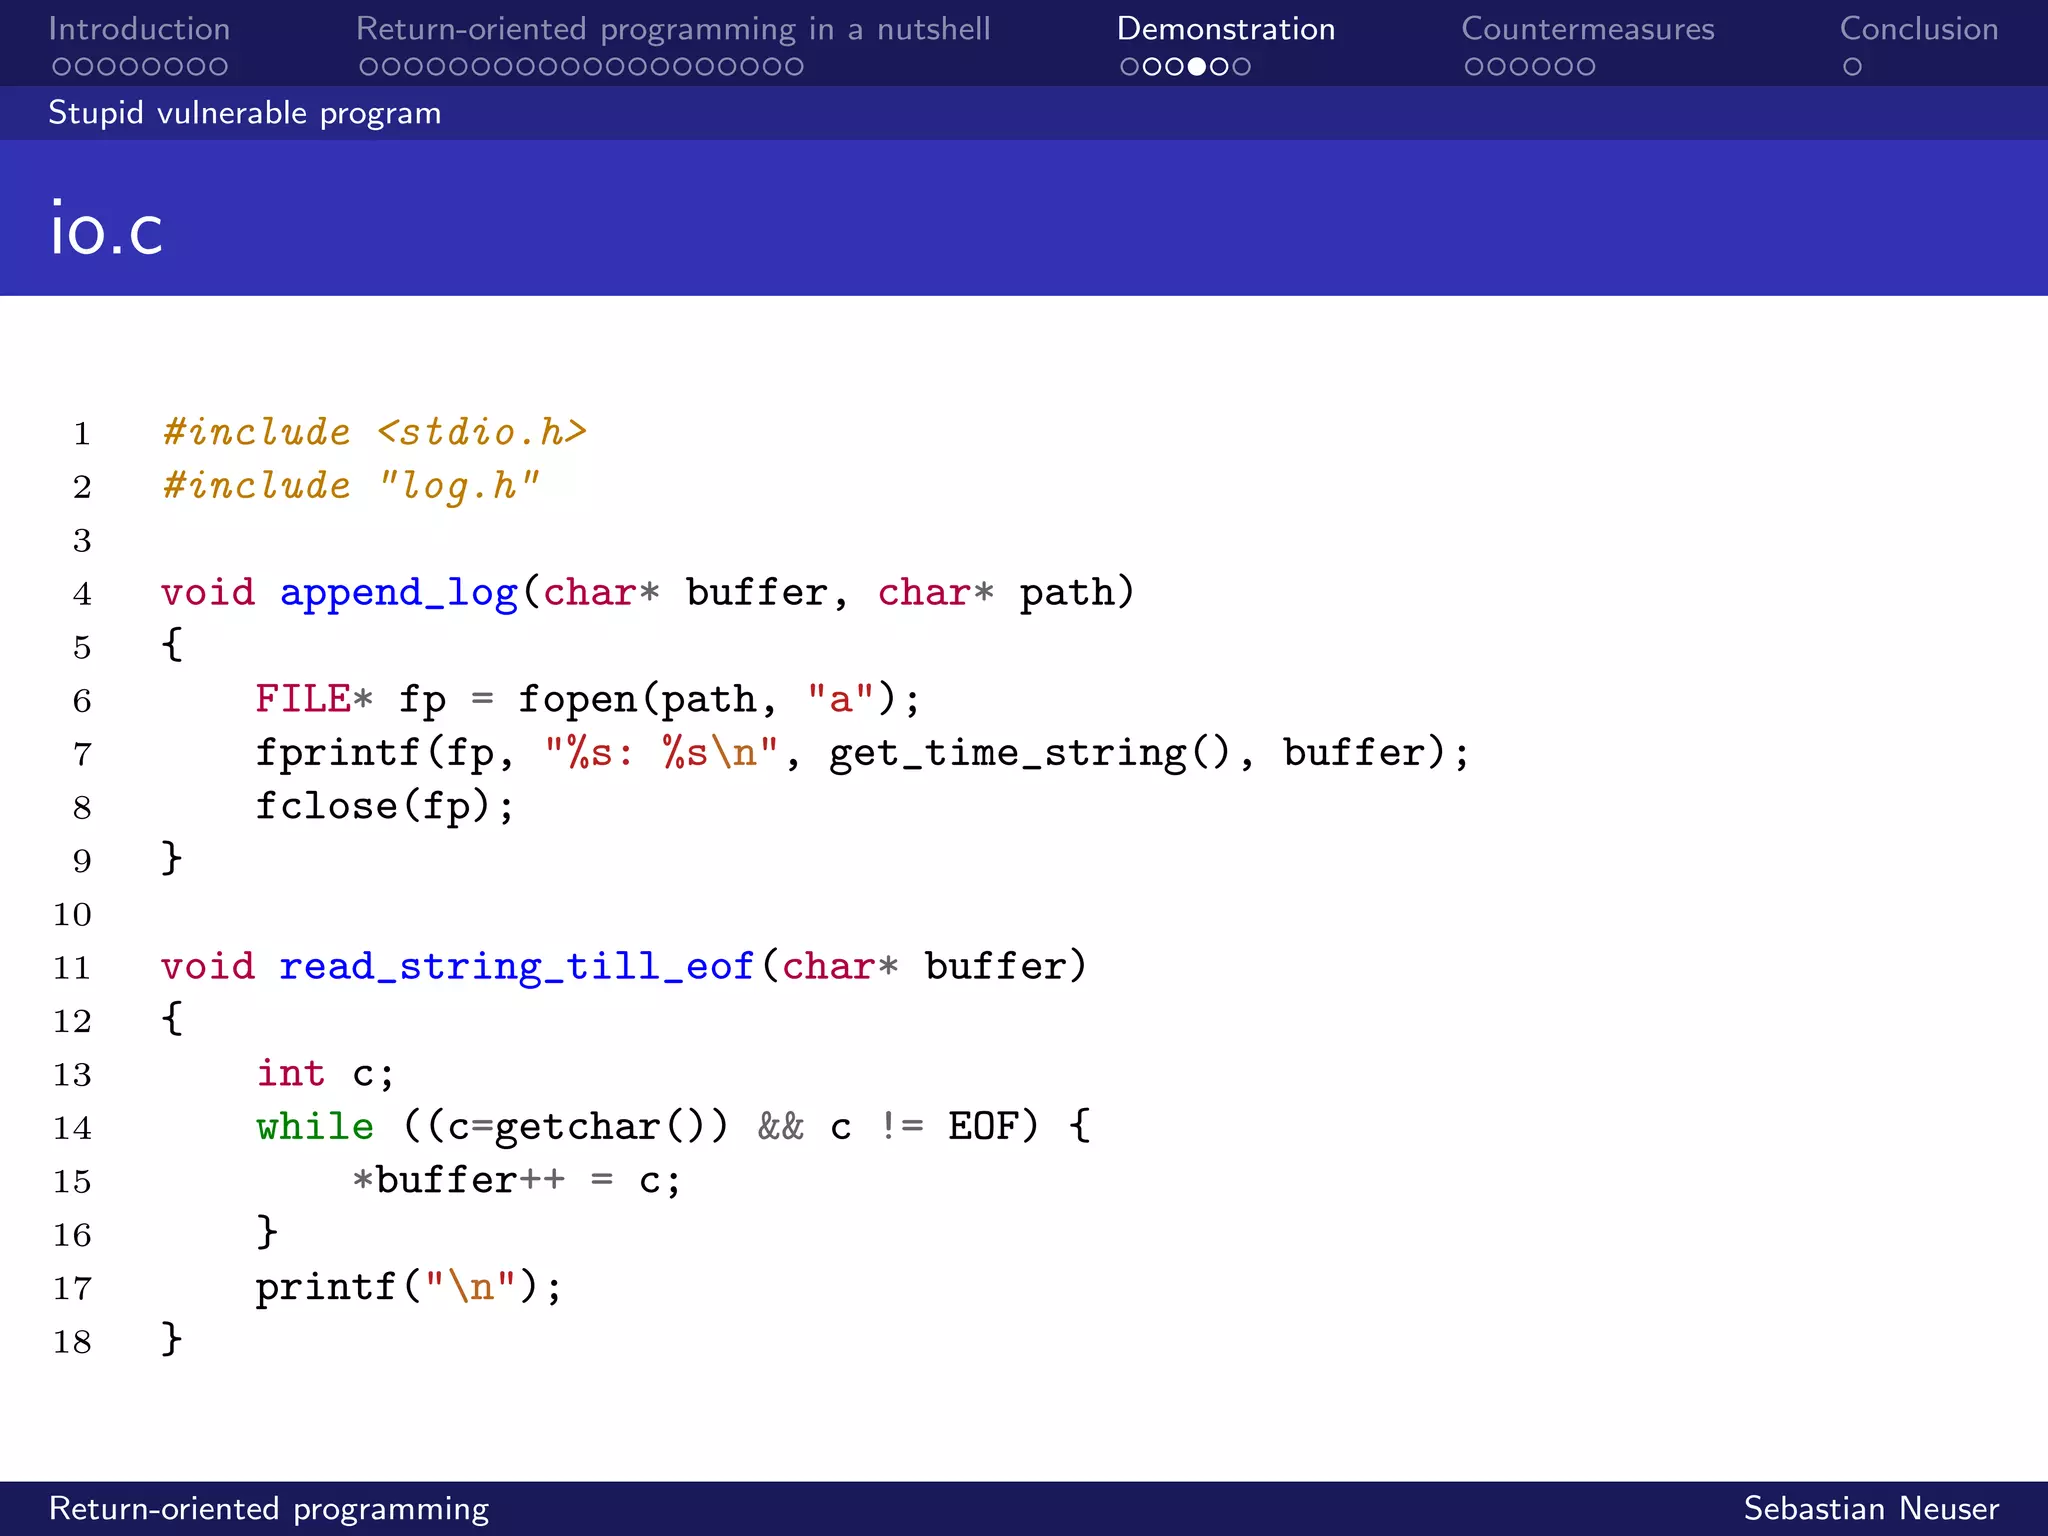Click the last circle under Demonstration
Viewport: 2048px width, 1536px height.
1241,67
